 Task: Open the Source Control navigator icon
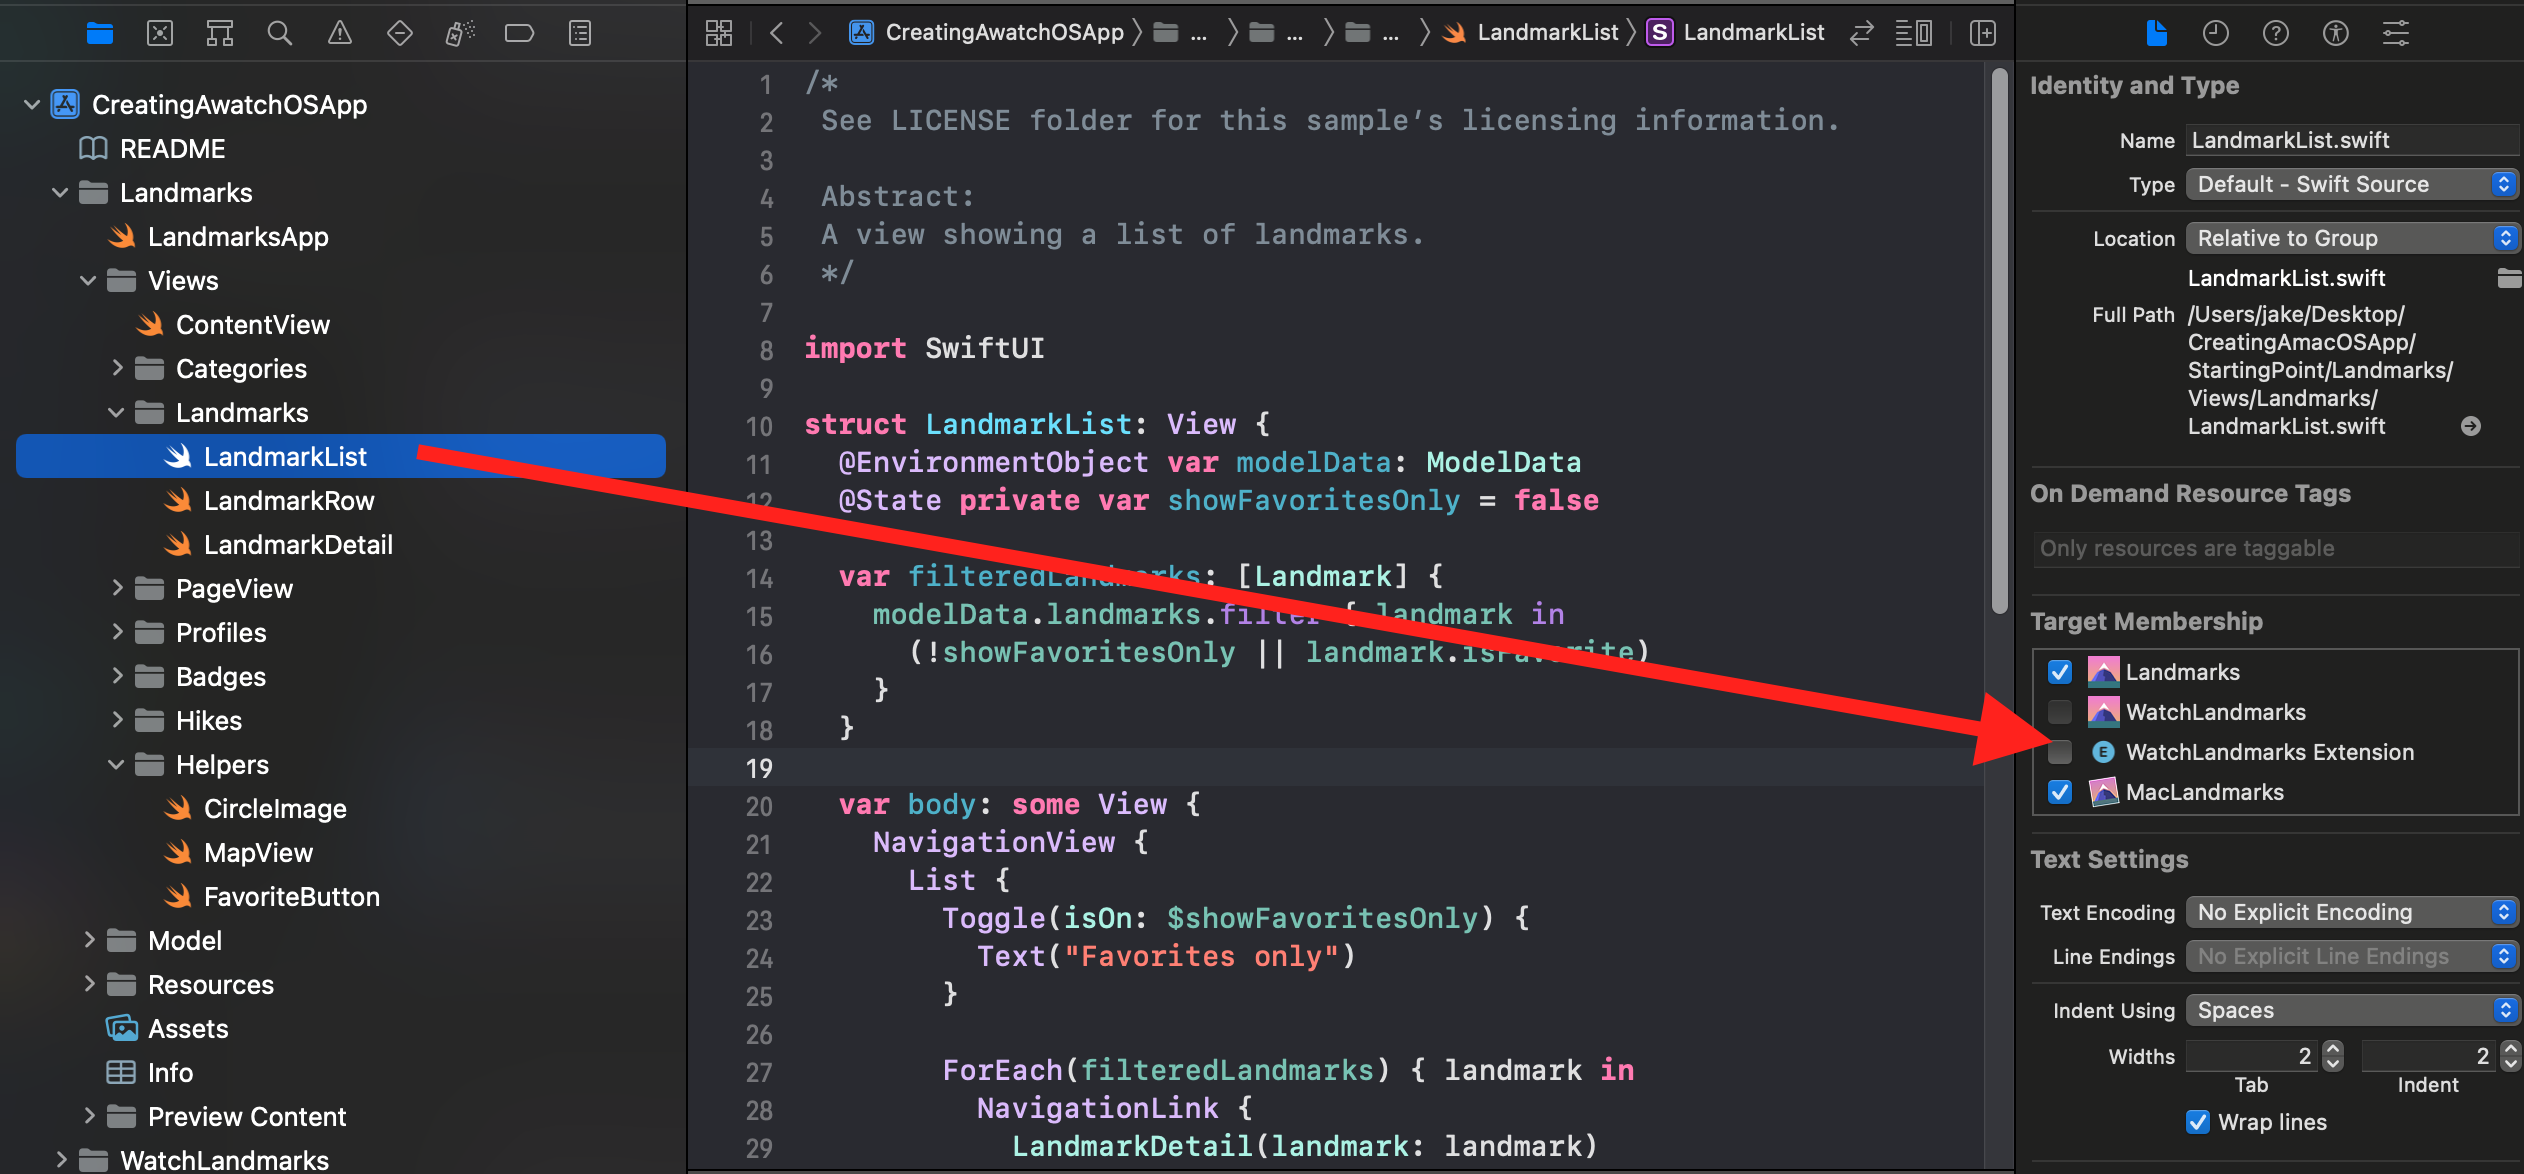pyautogui.click(x=160, y=33)
